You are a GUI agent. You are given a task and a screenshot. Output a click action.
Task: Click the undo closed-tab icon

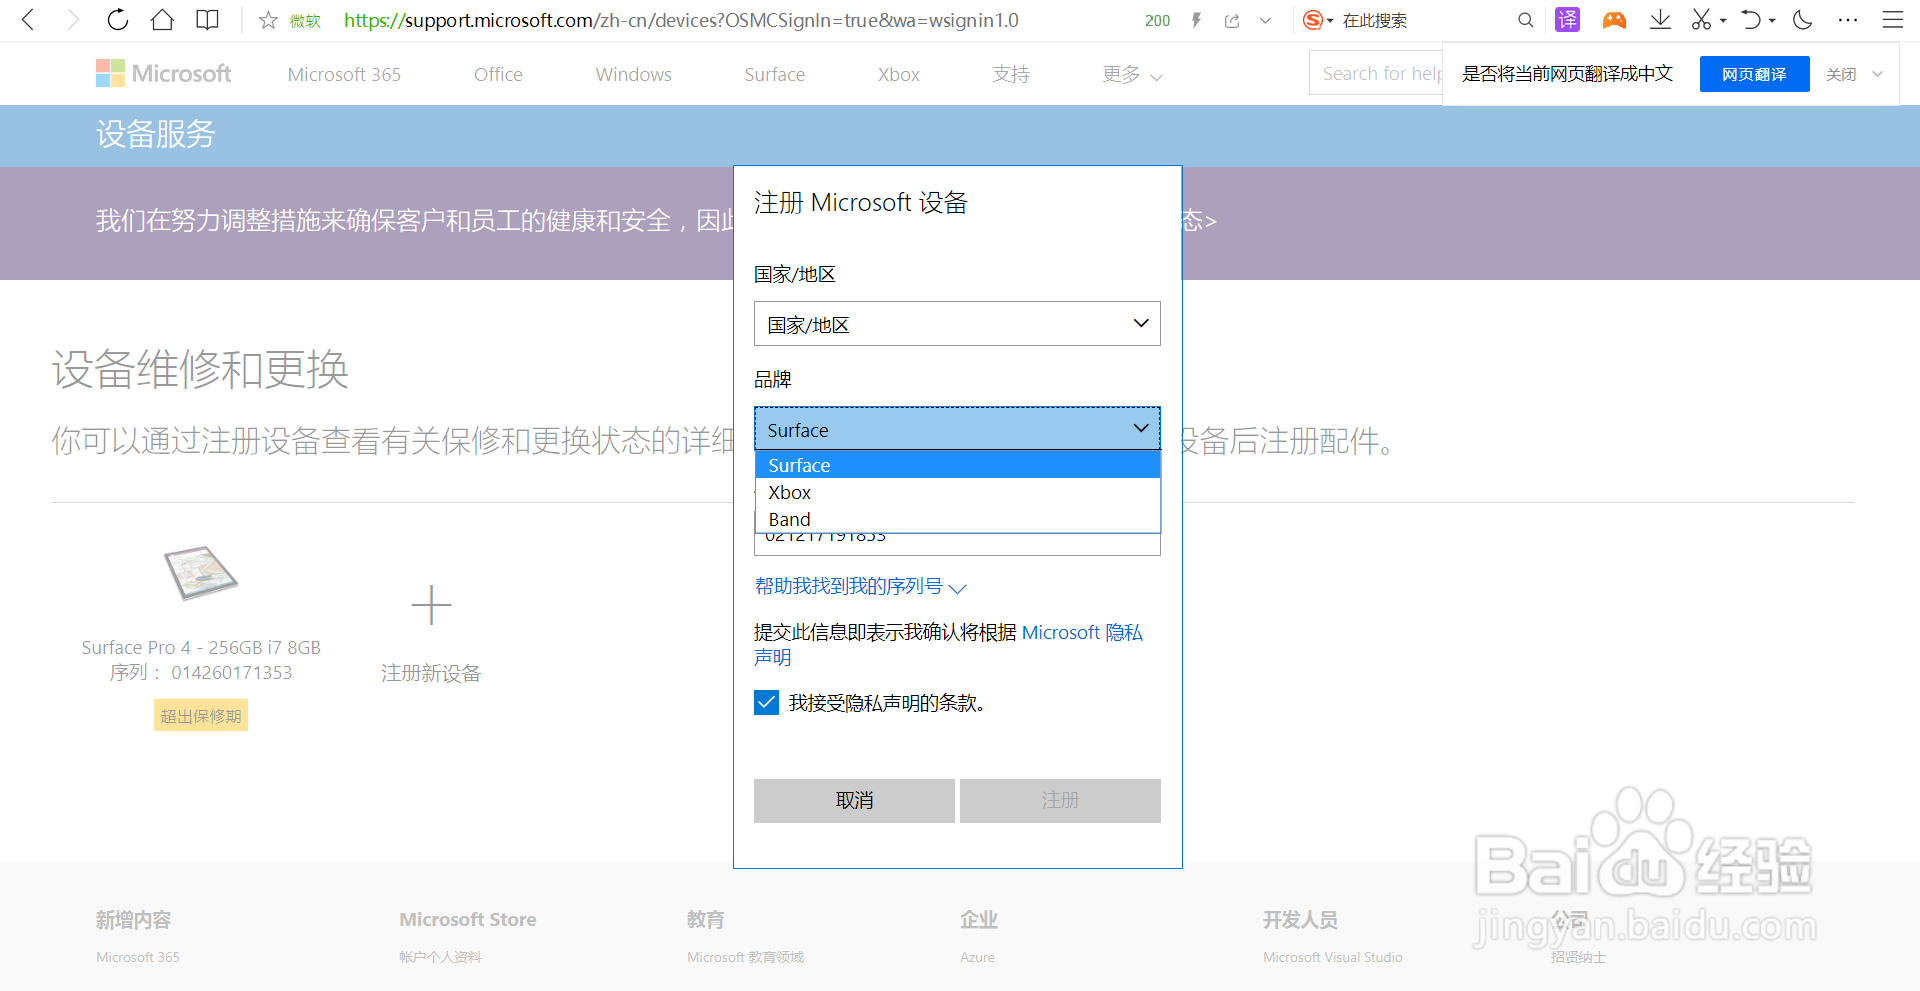click(1750, 20)
